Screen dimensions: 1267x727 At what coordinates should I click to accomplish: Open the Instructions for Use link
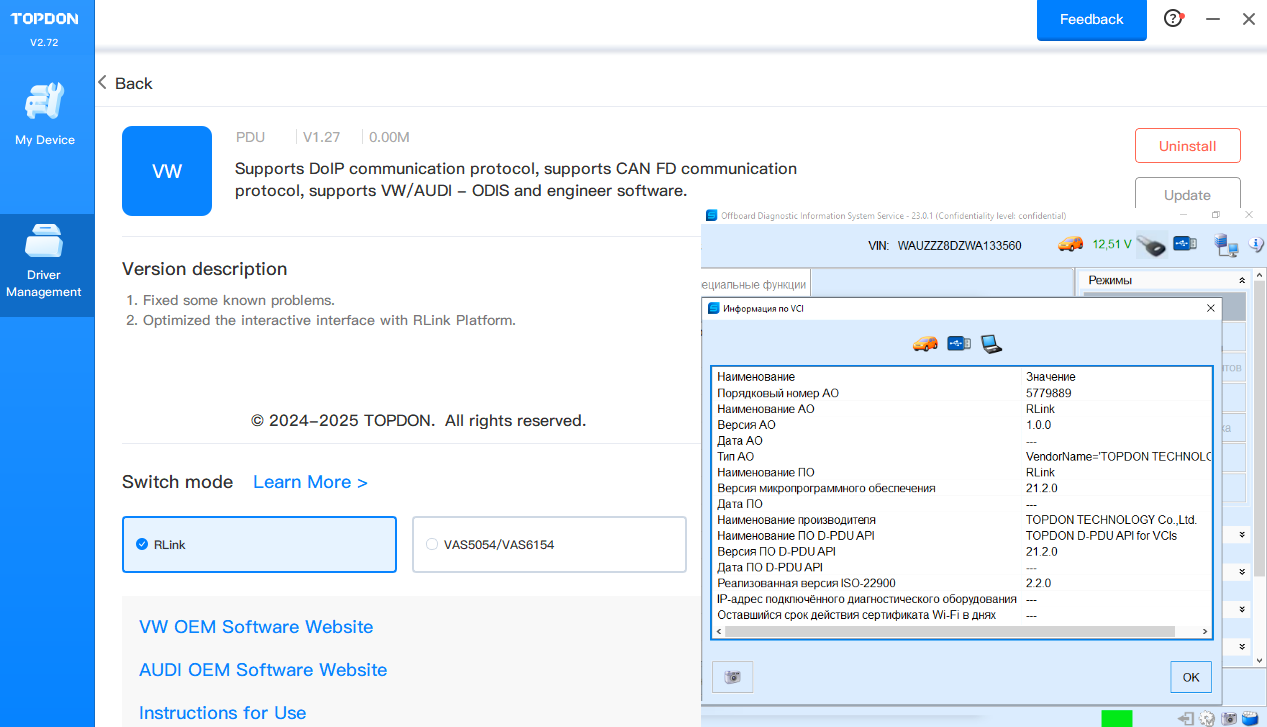tap(222, 713)
